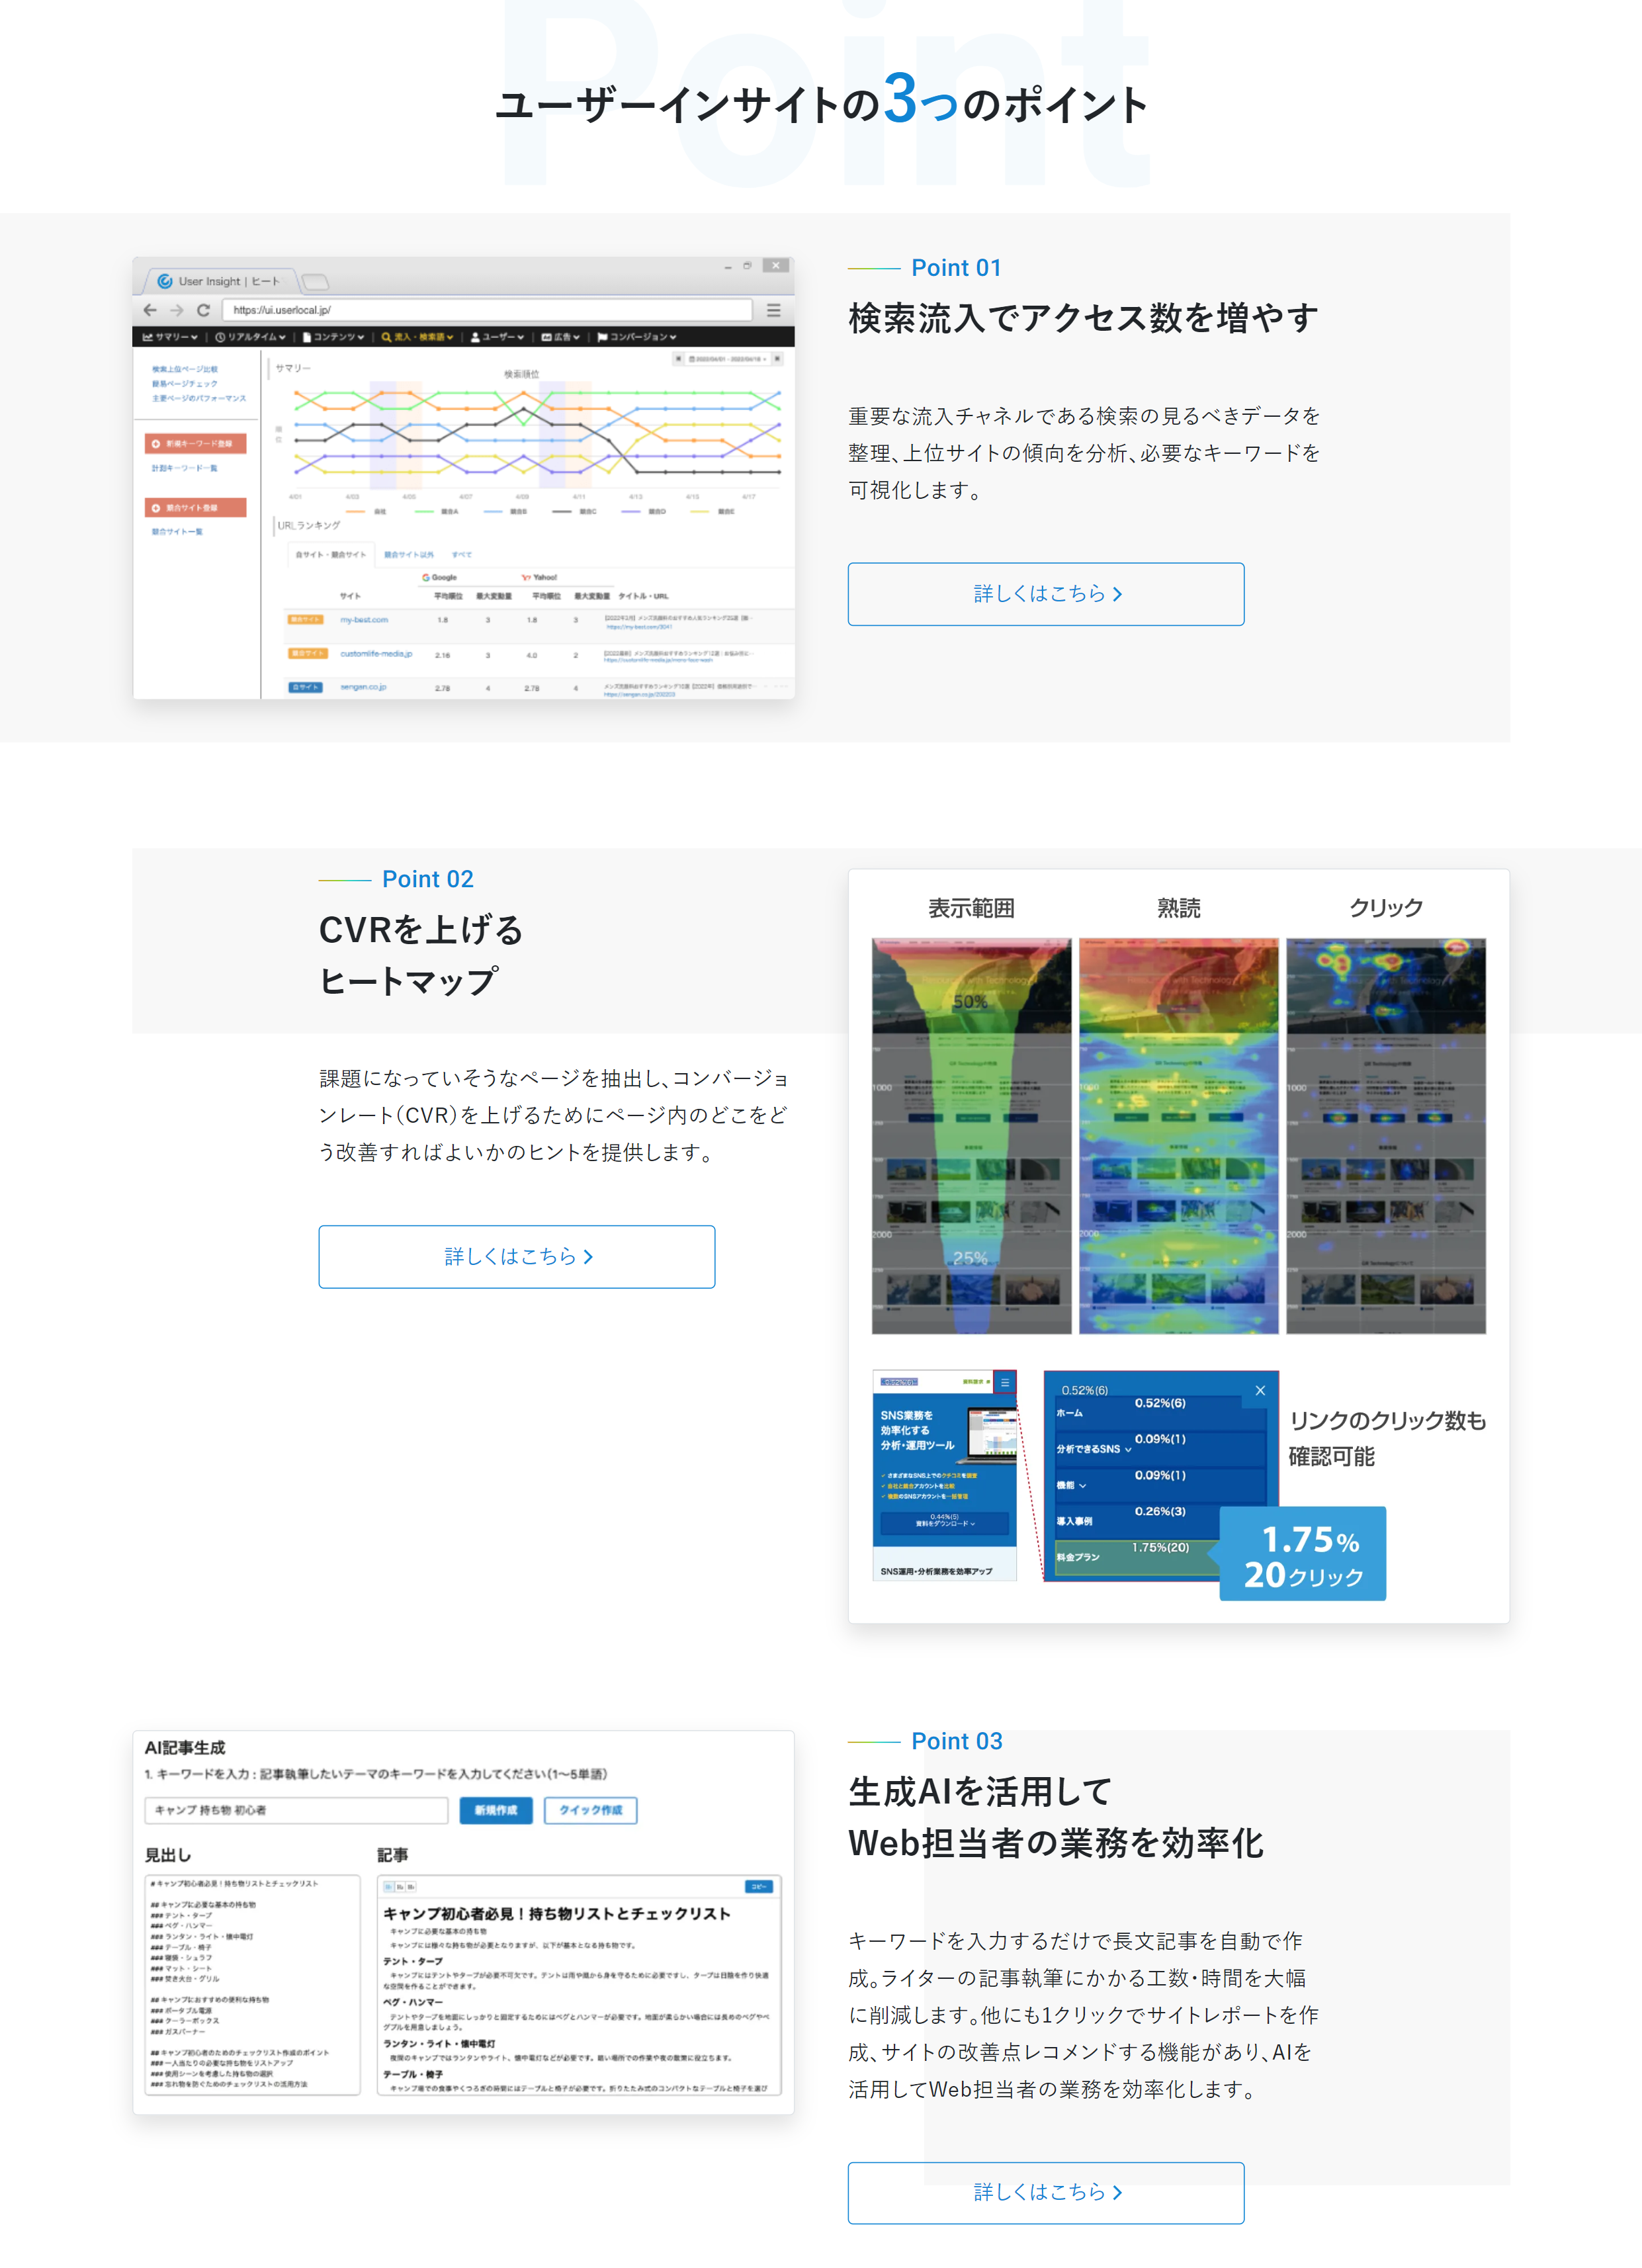
Task: Select the H2 heading icon in the 記事 editor
Action: pyautogui.click(x=400, y=1887)
